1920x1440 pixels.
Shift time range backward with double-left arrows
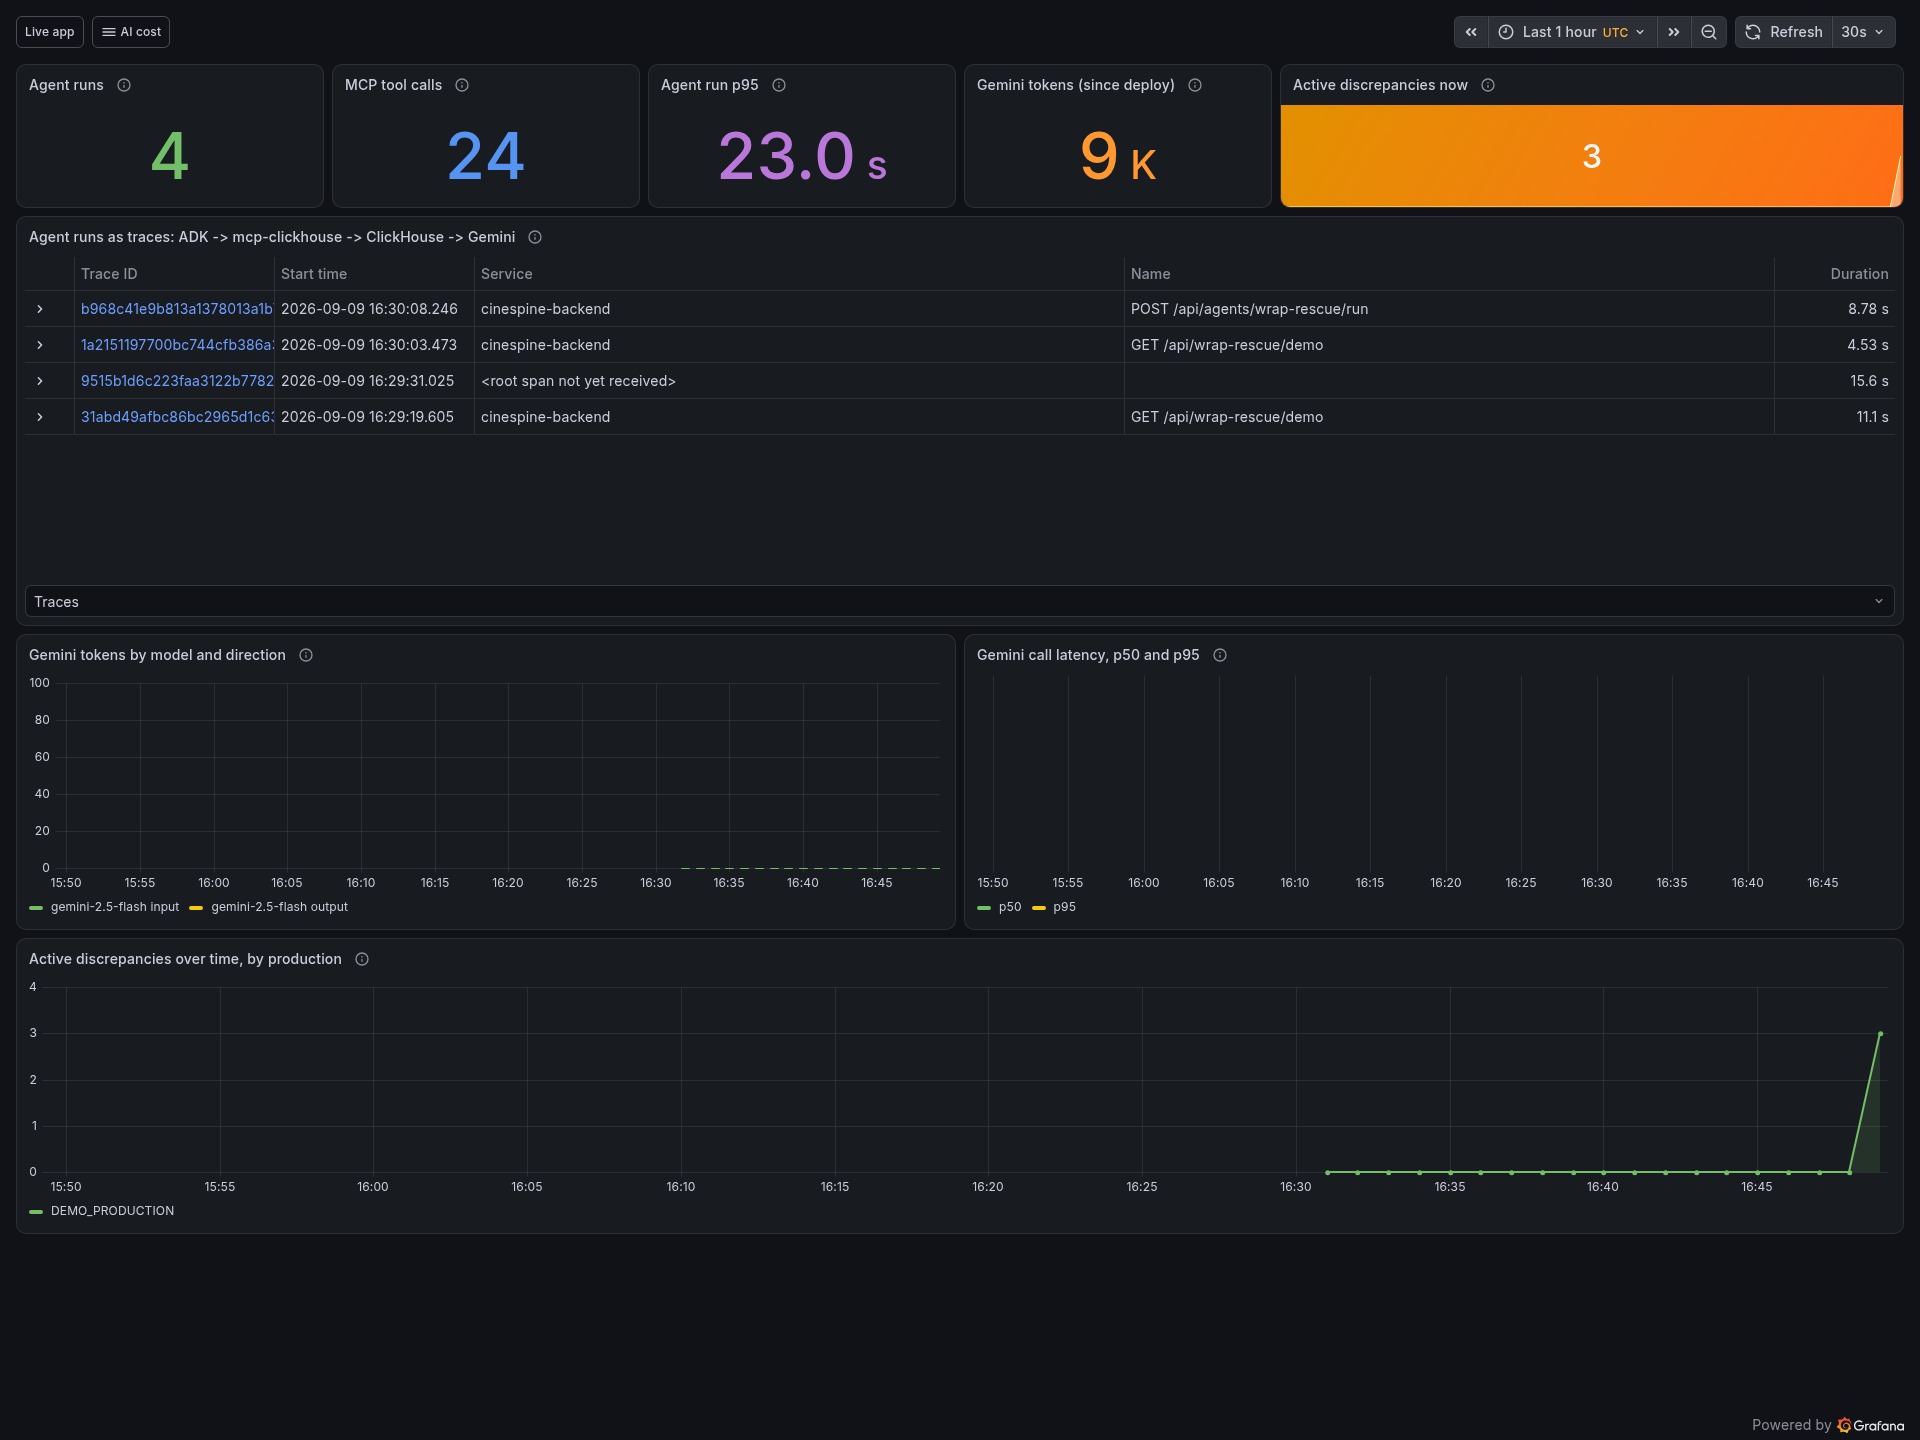(1471, 32)
